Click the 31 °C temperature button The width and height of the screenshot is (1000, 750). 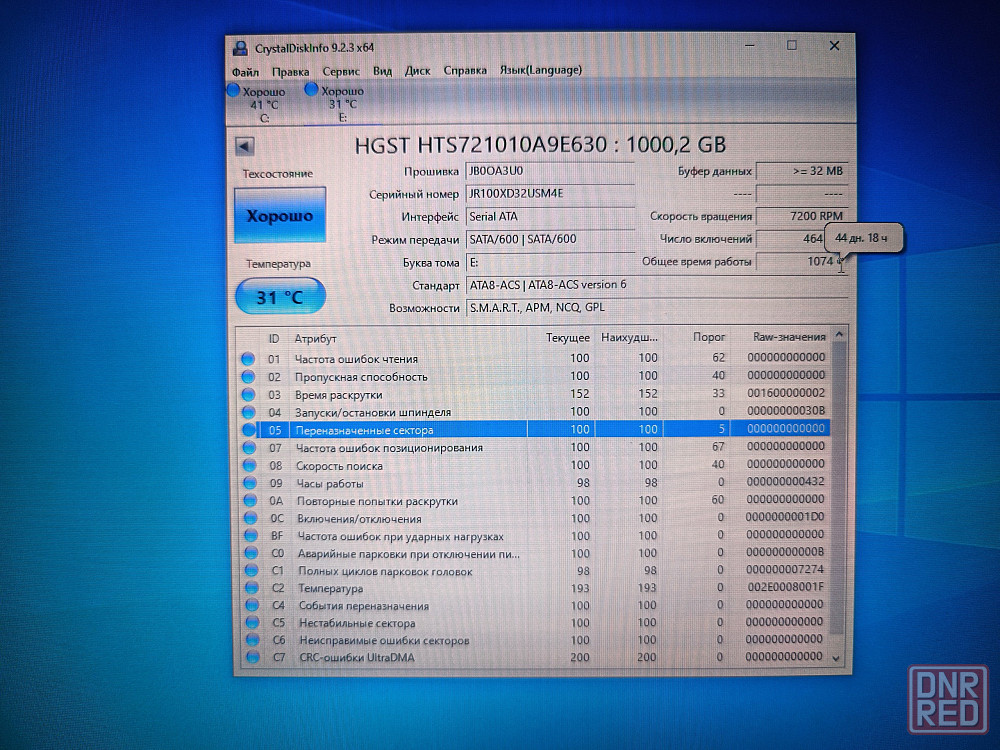point(280,297)
